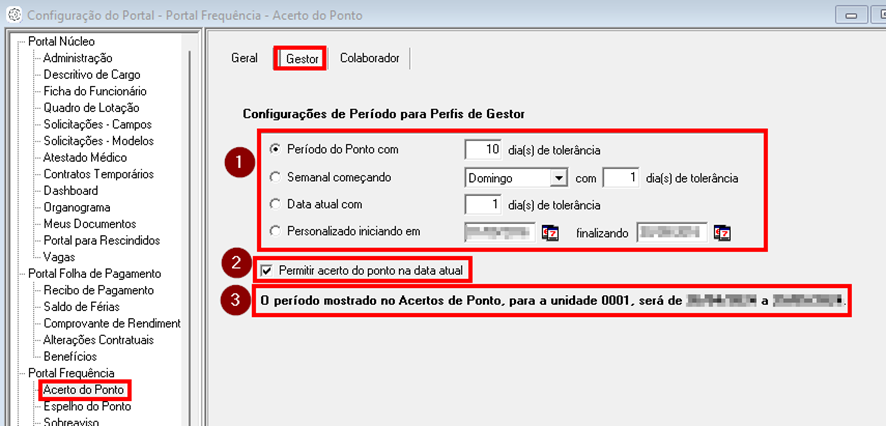
Task: Open the Domingo weekday dropdown
Action: (558, 178)
